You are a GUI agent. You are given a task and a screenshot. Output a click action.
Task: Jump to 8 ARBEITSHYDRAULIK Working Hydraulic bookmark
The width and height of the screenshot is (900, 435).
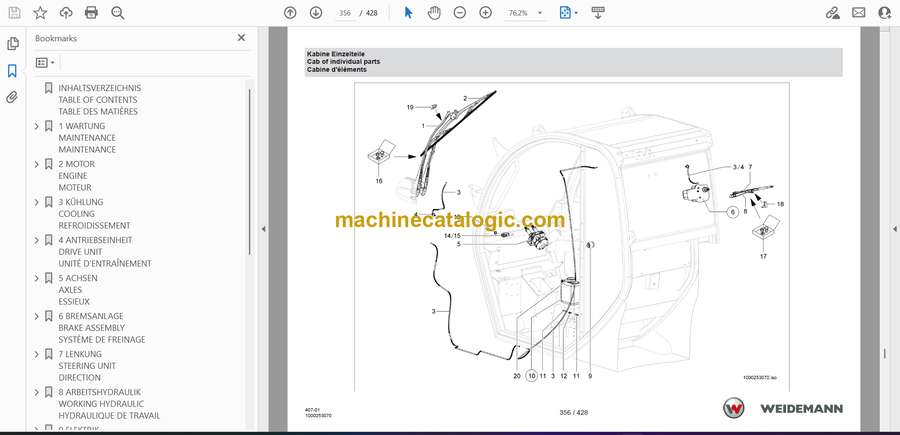point(109,403)
